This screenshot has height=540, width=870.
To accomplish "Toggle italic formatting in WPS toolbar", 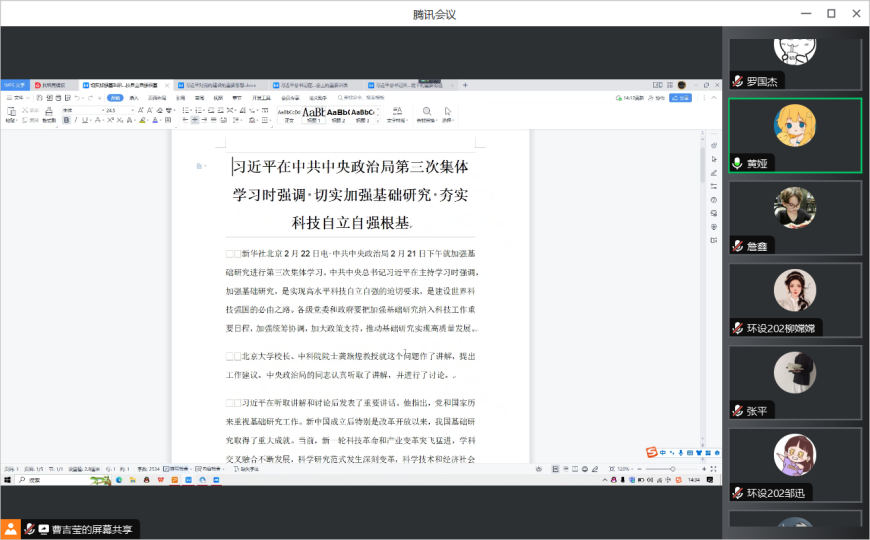I will click(x=76, y=120).
